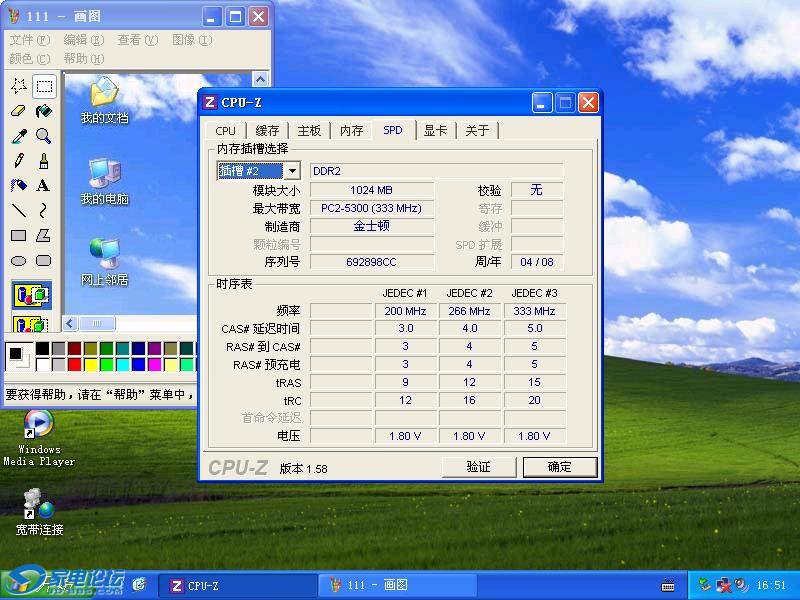Open the 帮助 menu in Paint

[x=84, y=59]
